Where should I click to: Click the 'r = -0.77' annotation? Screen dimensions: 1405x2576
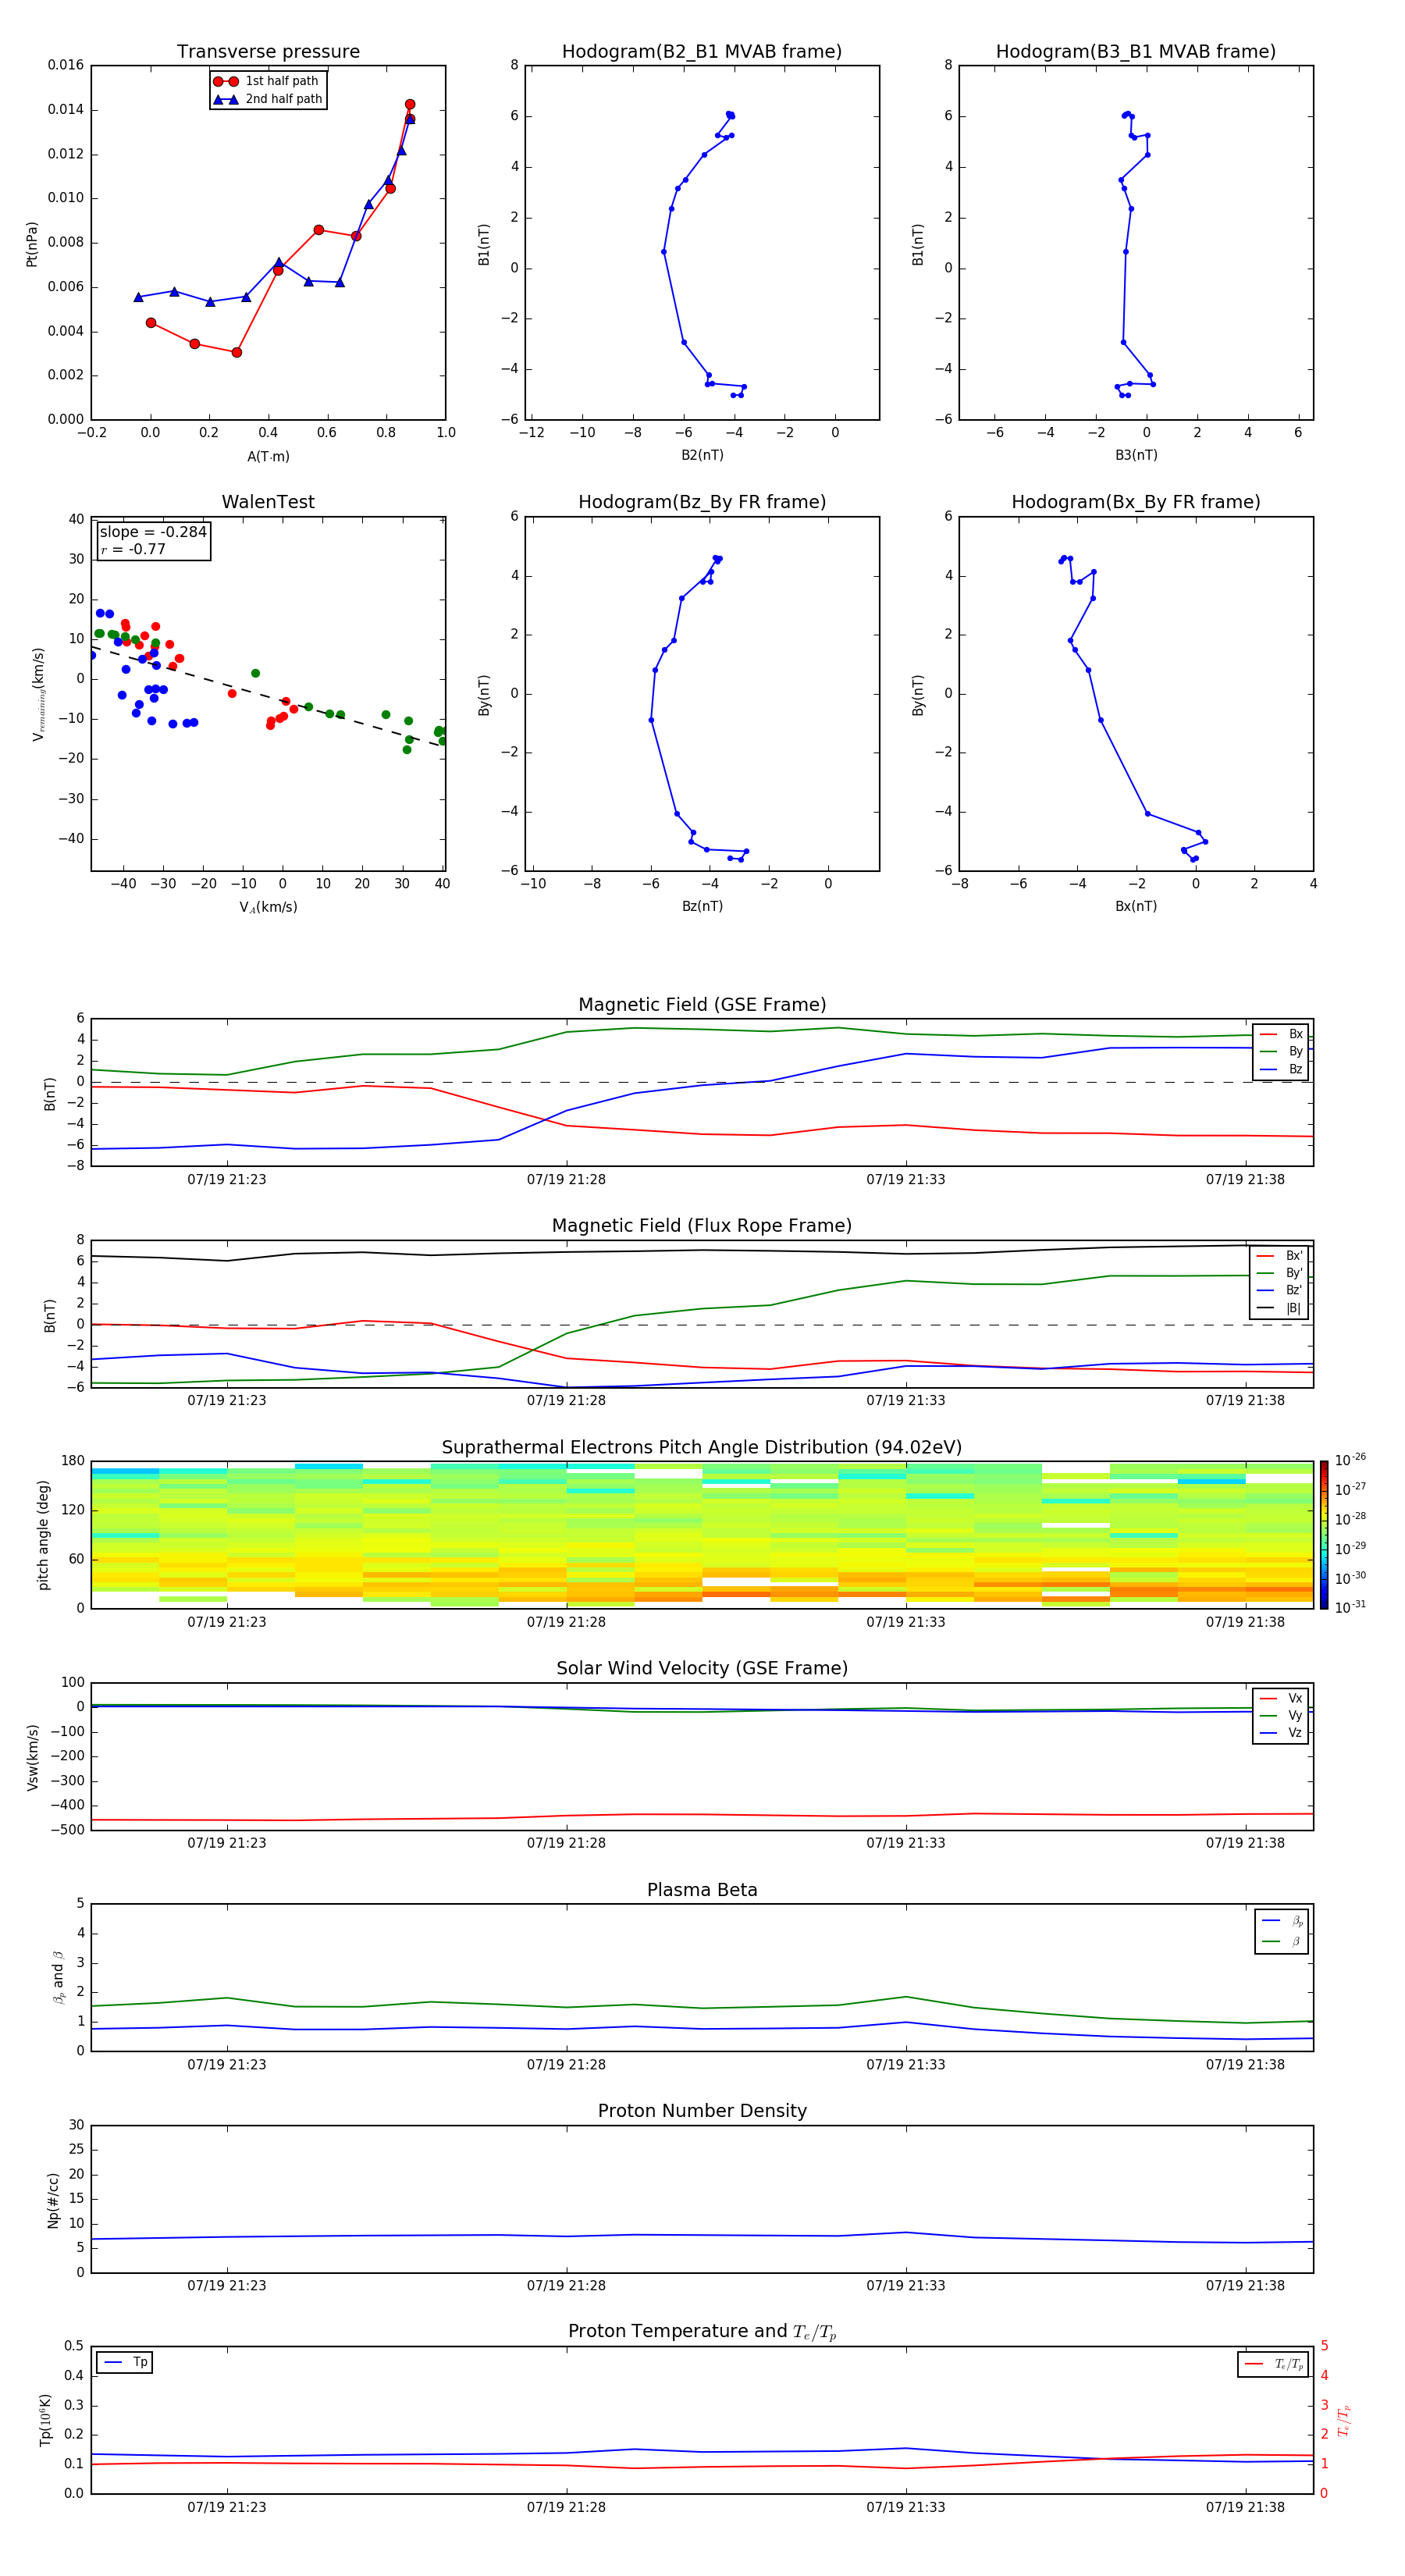click(133, 549)
